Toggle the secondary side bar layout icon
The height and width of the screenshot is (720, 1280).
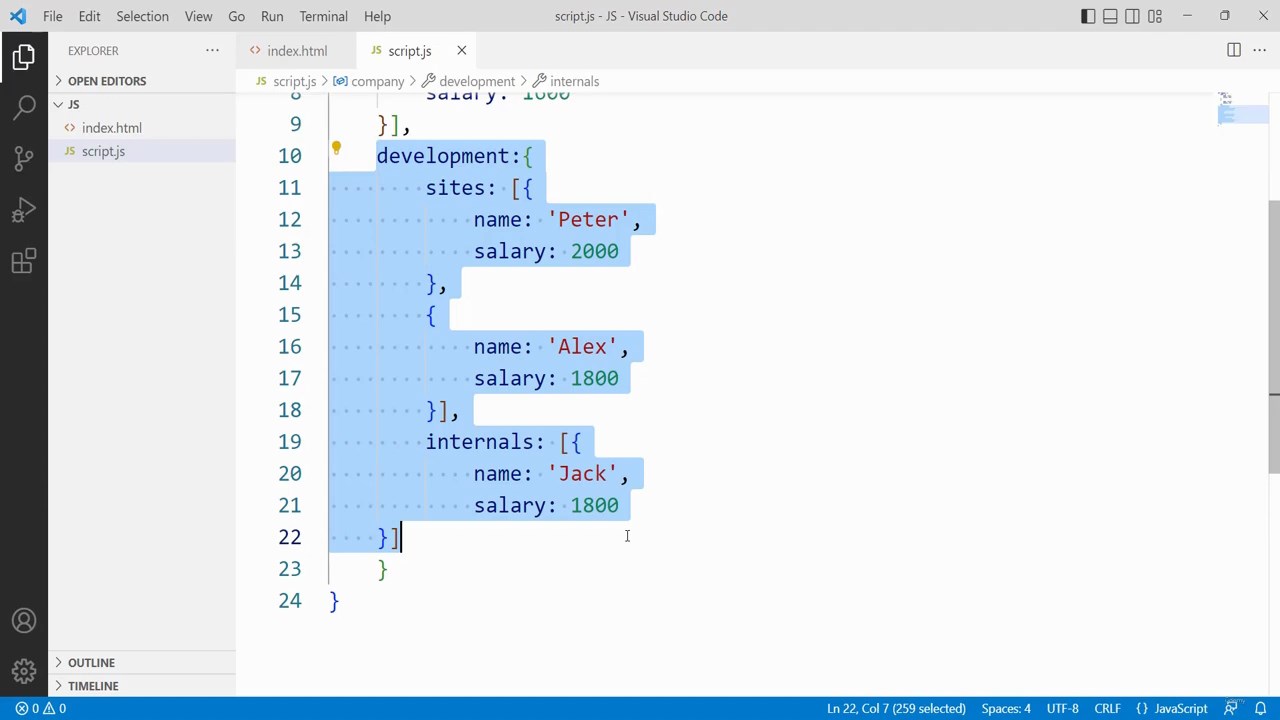[x=1132, y=16]
